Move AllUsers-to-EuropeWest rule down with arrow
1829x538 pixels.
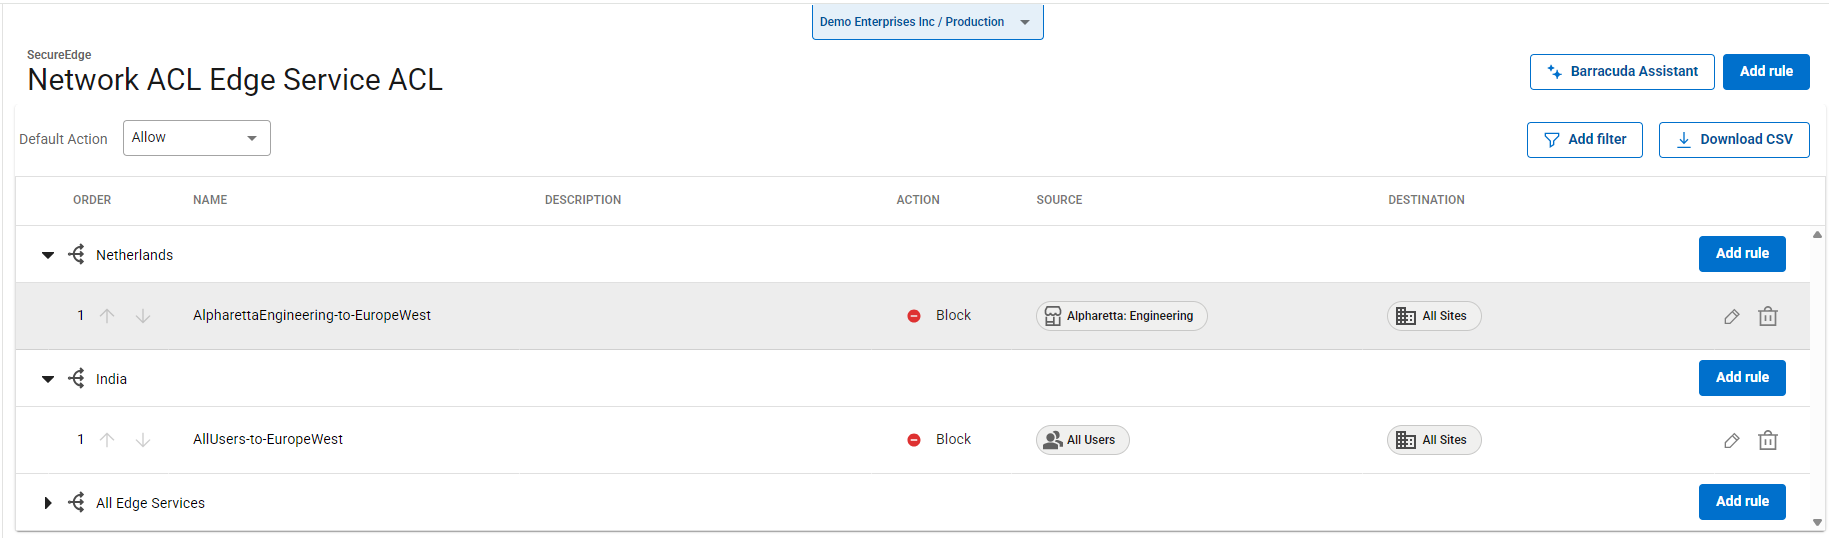click(143, 440)
